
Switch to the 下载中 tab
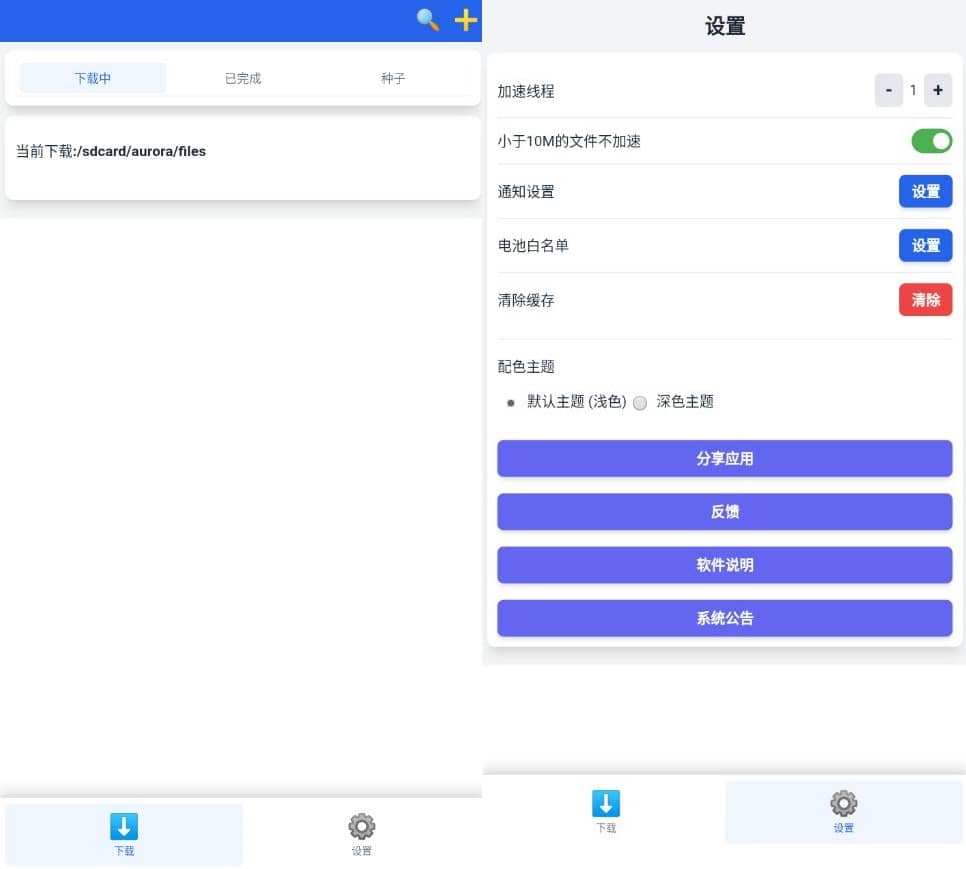(x=93, y=78)
